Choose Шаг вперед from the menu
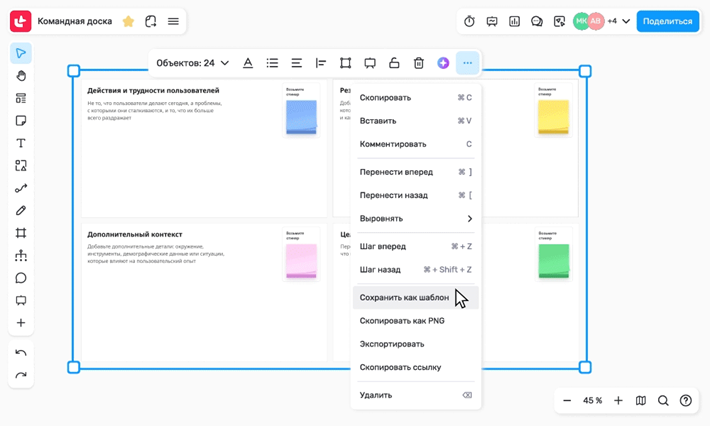Image resolution: width=710 pixels, height=426 pixels. click(x=416, y=246)
